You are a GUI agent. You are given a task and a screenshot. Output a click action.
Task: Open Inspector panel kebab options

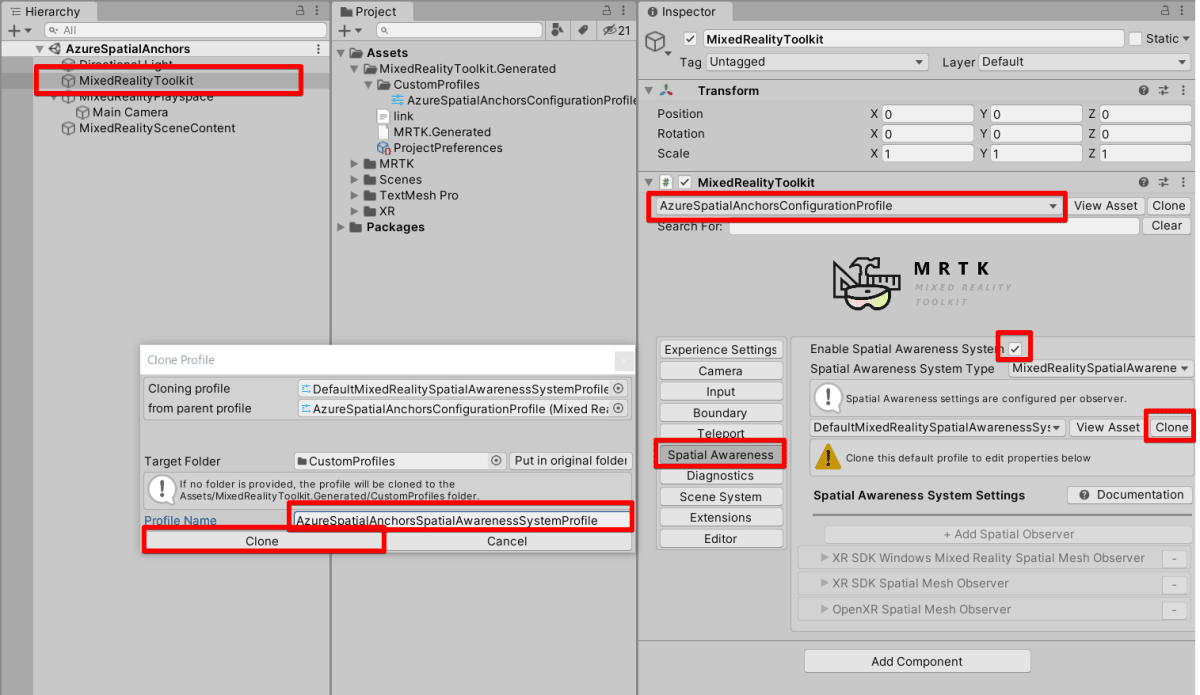coord(1184,11)
